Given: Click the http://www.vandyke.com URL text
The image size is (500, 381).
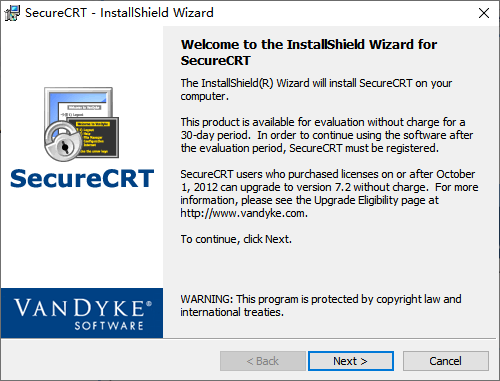Looking at the screenshot, I should click(244, 213).
